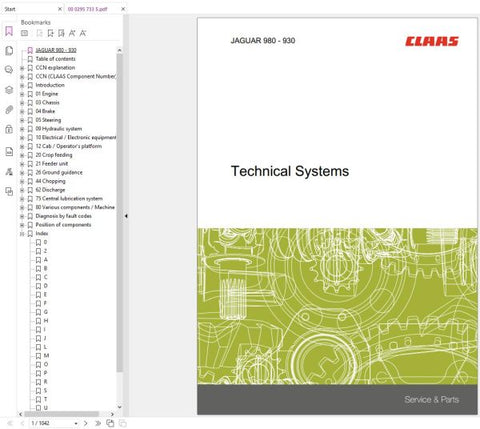Screen dimensions: 480x429
Task: Open the Bookmarks panel icon in sidebar
Action: coord(9,31)
